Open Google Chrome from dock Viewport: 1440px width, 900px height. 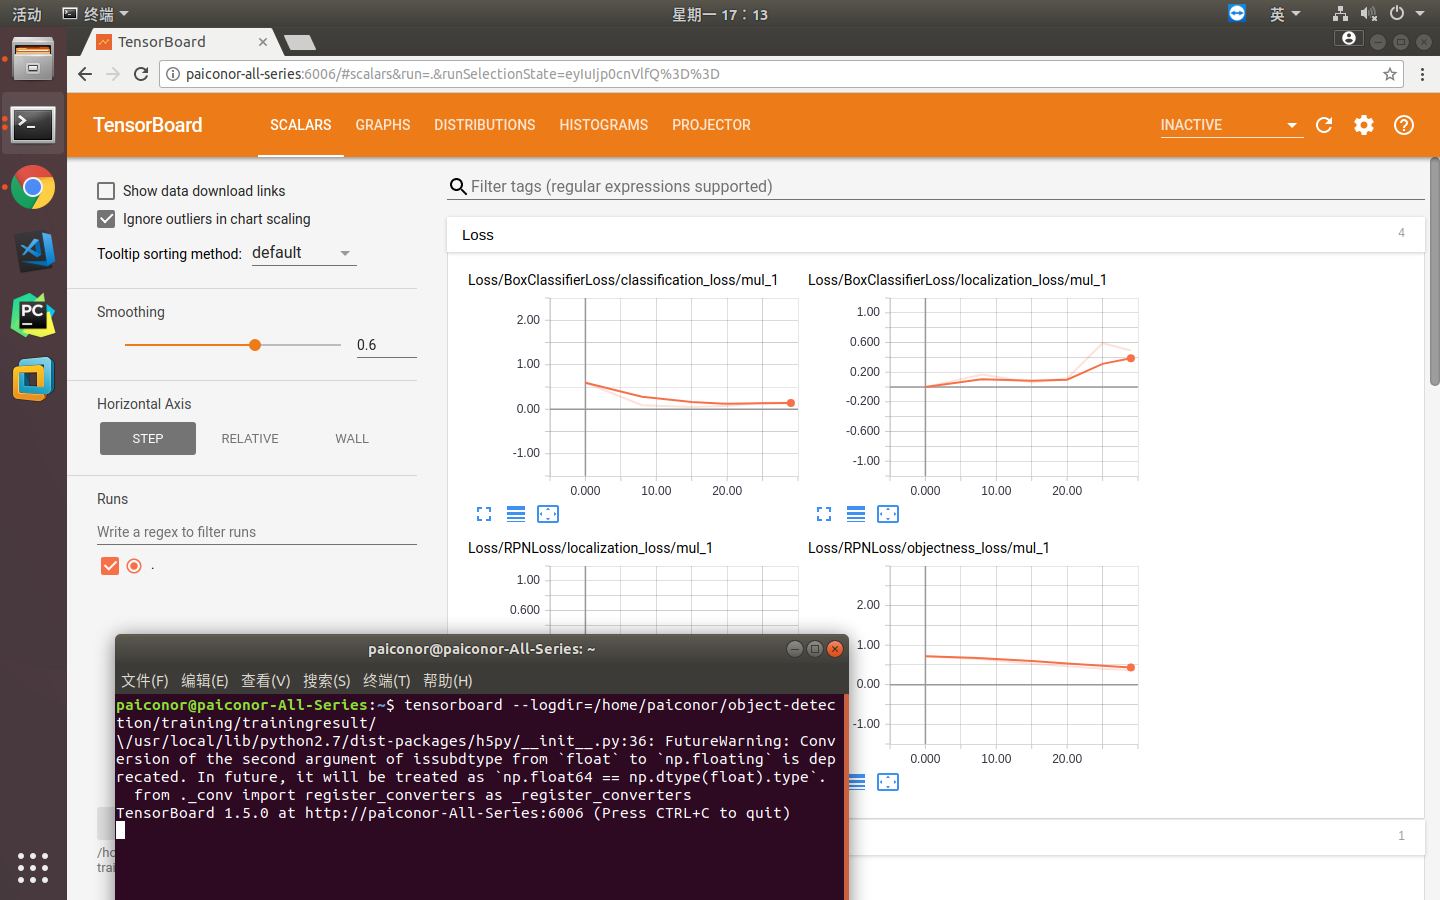point(33,188)
